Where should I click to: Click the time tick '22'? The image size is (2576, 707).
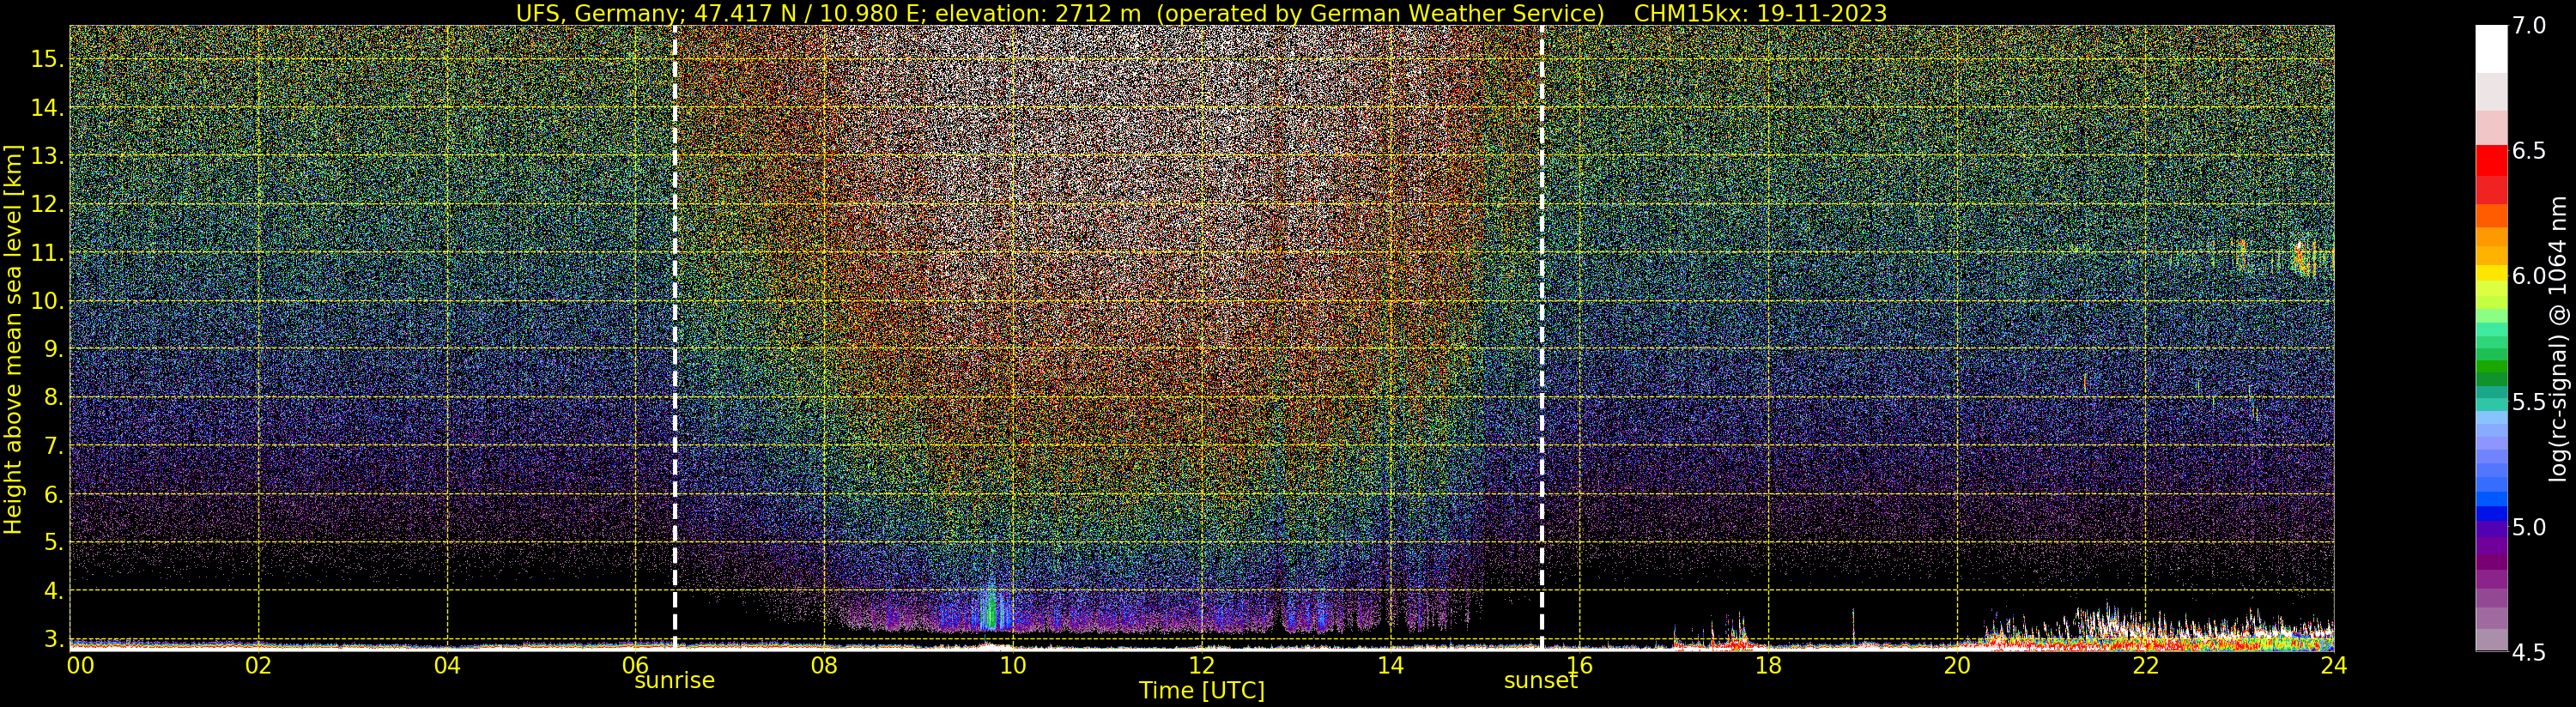click(x=2146, y=665)
